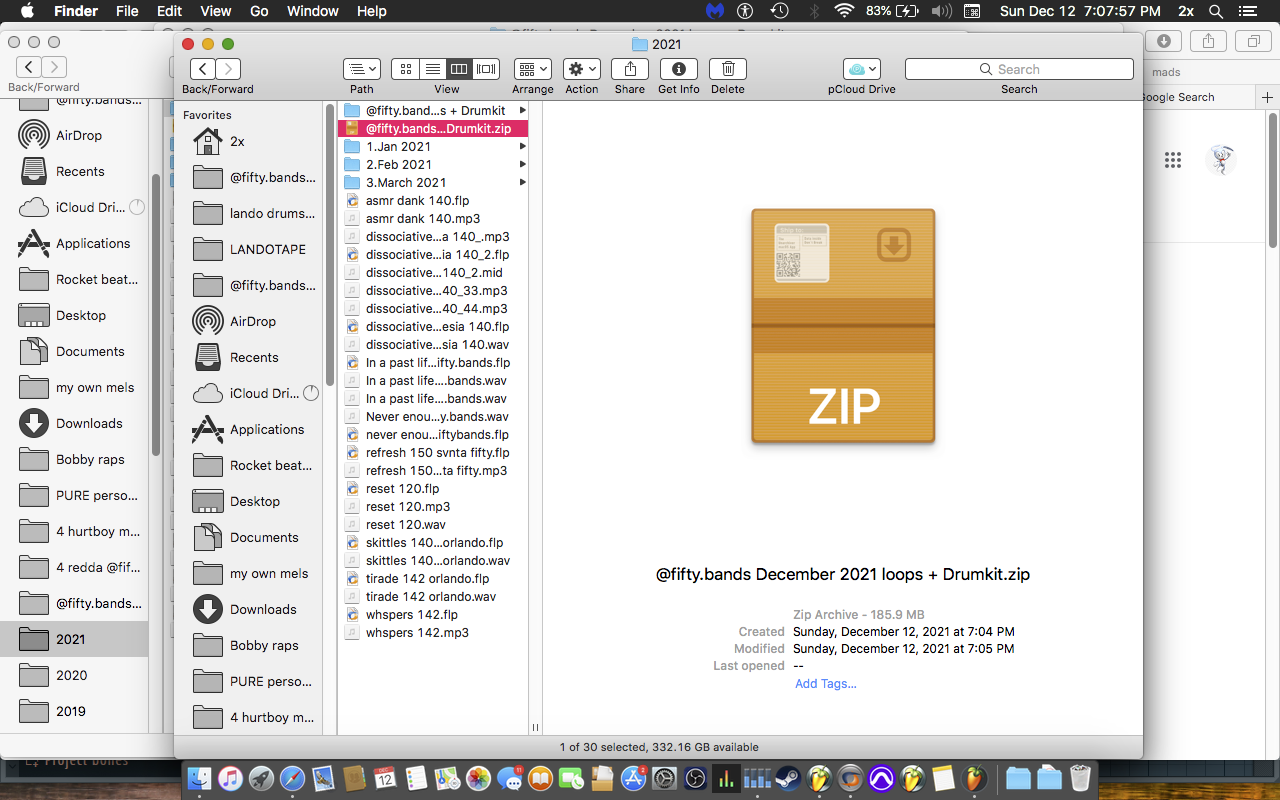Click the Share toolbar icon
This screenshot has height=800, width=1280.
tap(629, 69)
